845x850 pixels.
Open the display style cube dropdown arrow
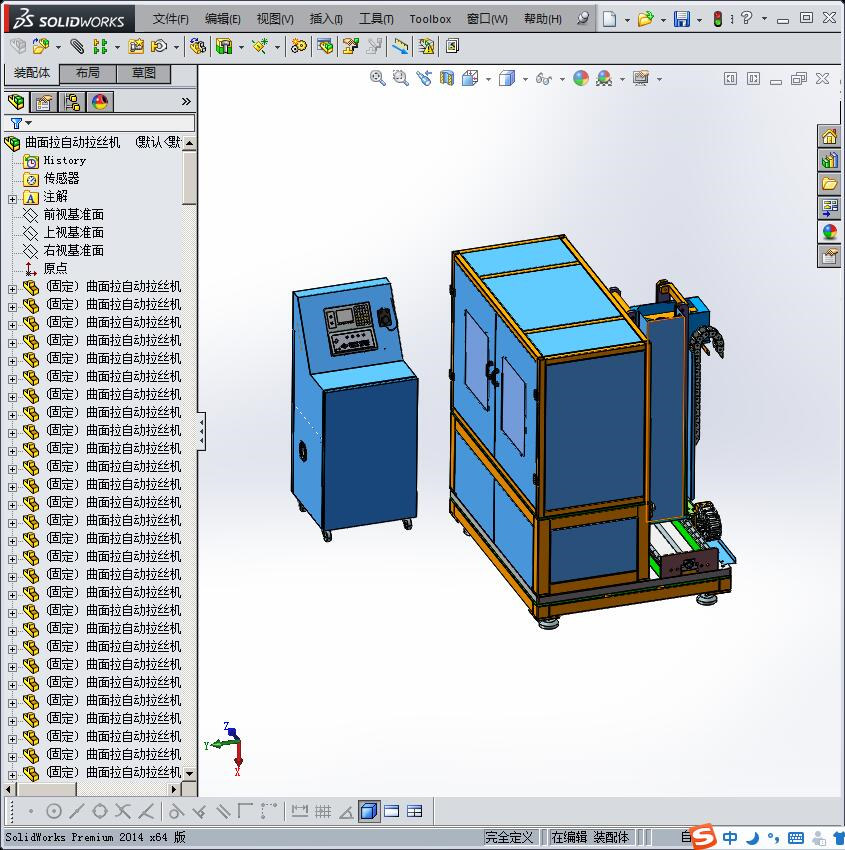point(525,79)
